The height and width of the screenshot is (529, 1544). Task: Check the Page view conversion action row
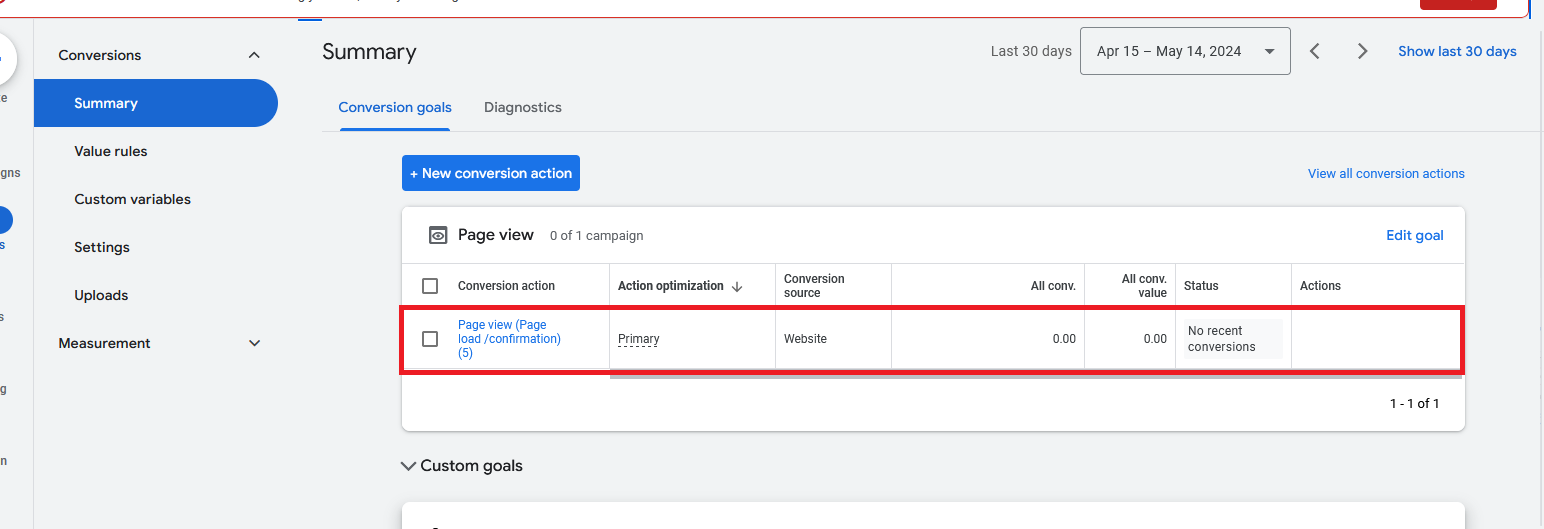[x=430, y=339]
